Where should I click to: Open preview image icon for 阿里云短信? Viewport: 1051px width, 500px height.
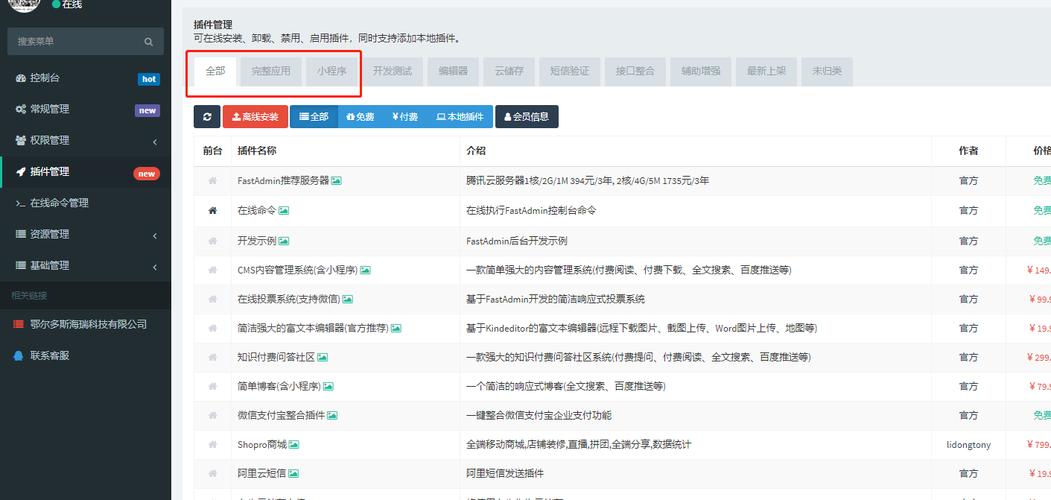coord(294,473)
